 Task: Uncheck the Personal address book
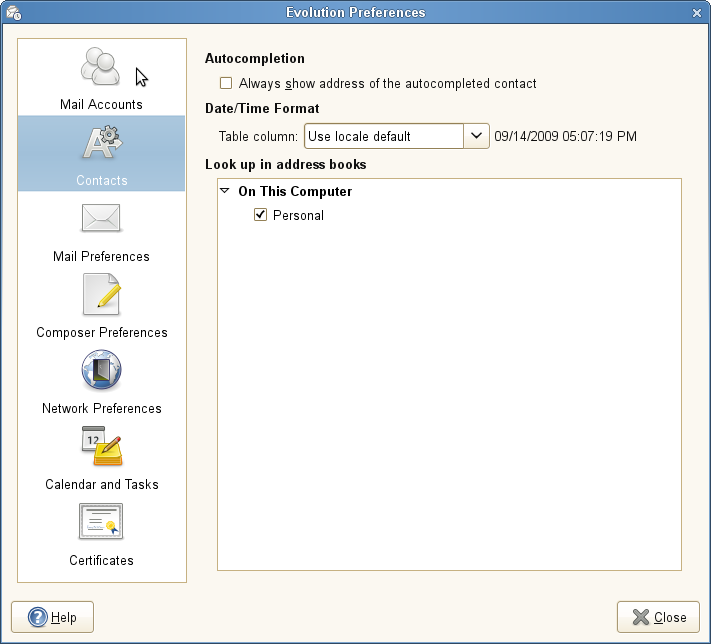click(x=260, y=215)
